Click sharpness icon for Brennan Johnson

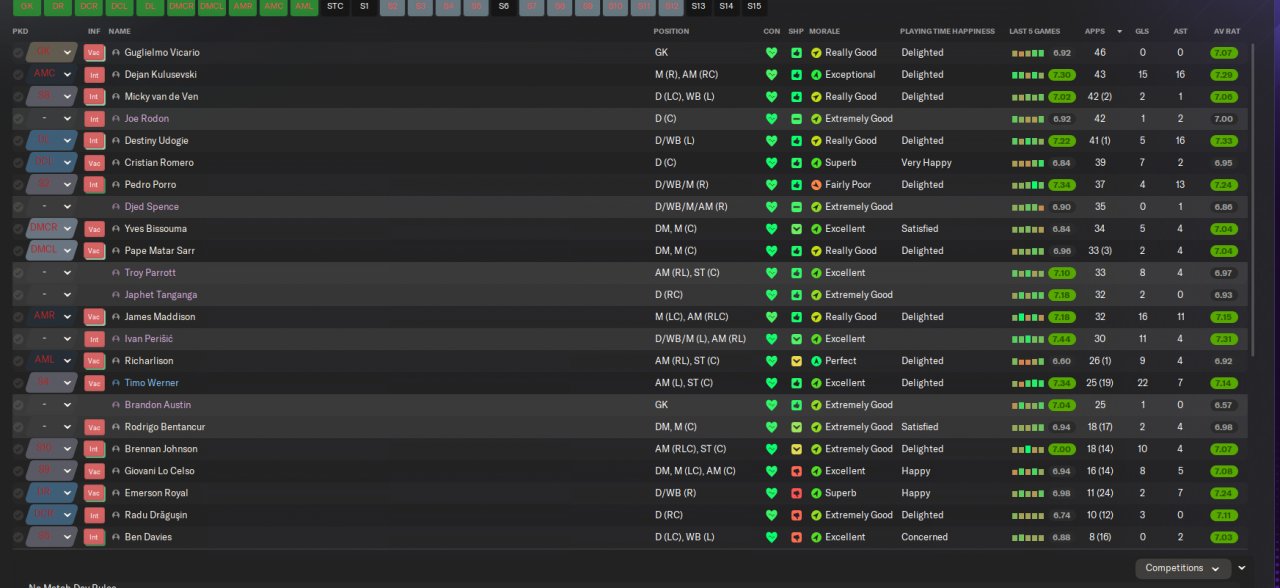[796, 448]
